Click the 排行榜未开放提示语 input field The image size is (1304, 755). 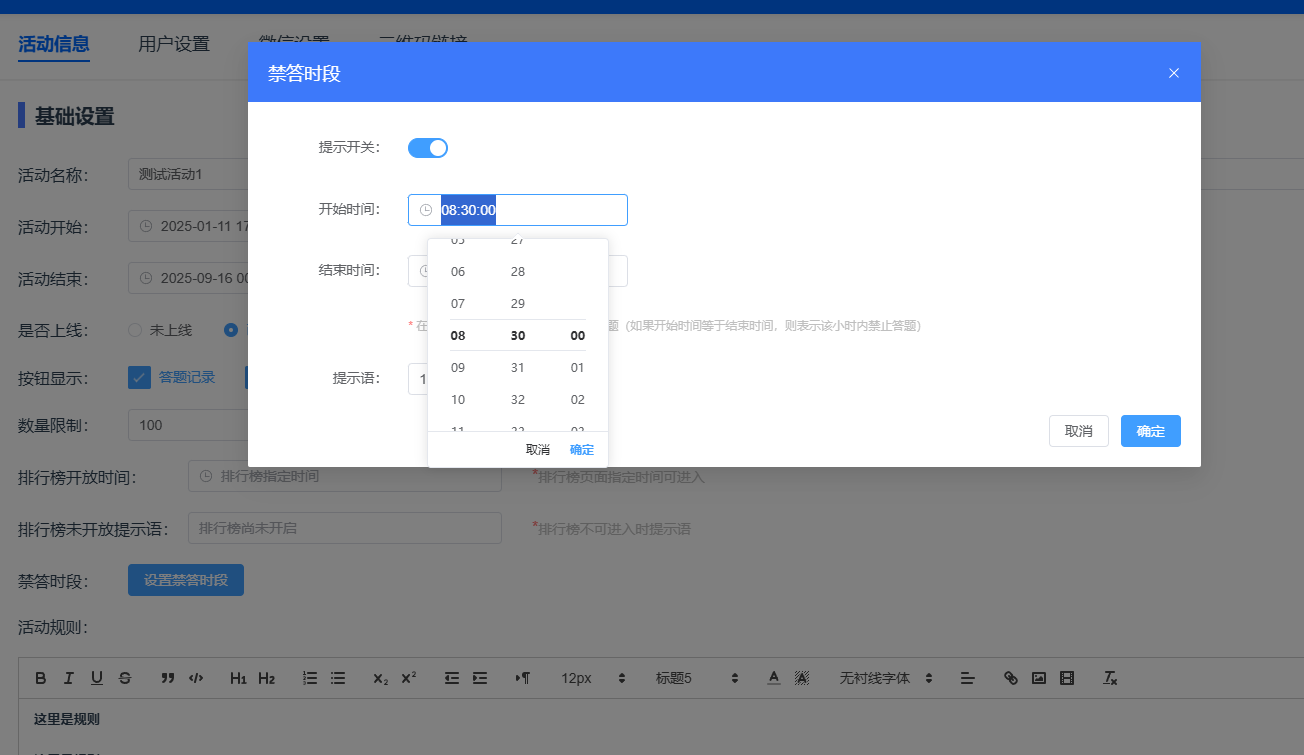point(345,528)
